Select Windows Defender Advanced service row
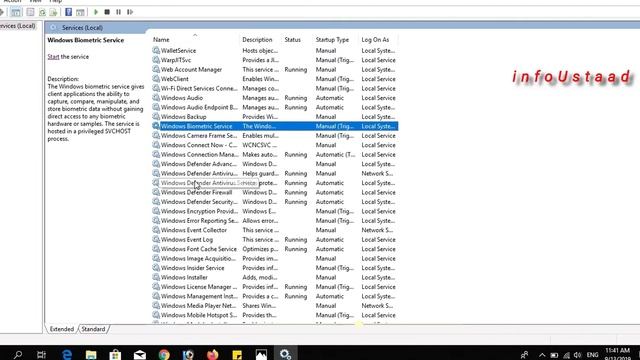This screenshot has height=360, width=640. coord(275,164)
